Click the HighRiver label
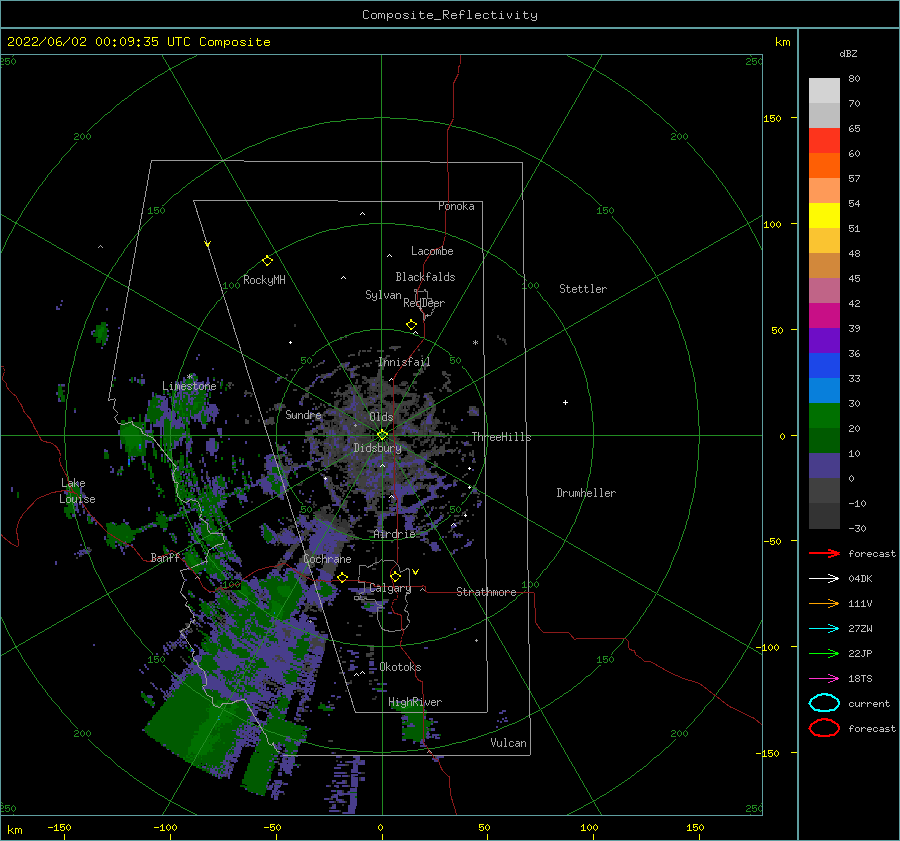The width and height of the screenshot is (900, 841). point(415,702)
